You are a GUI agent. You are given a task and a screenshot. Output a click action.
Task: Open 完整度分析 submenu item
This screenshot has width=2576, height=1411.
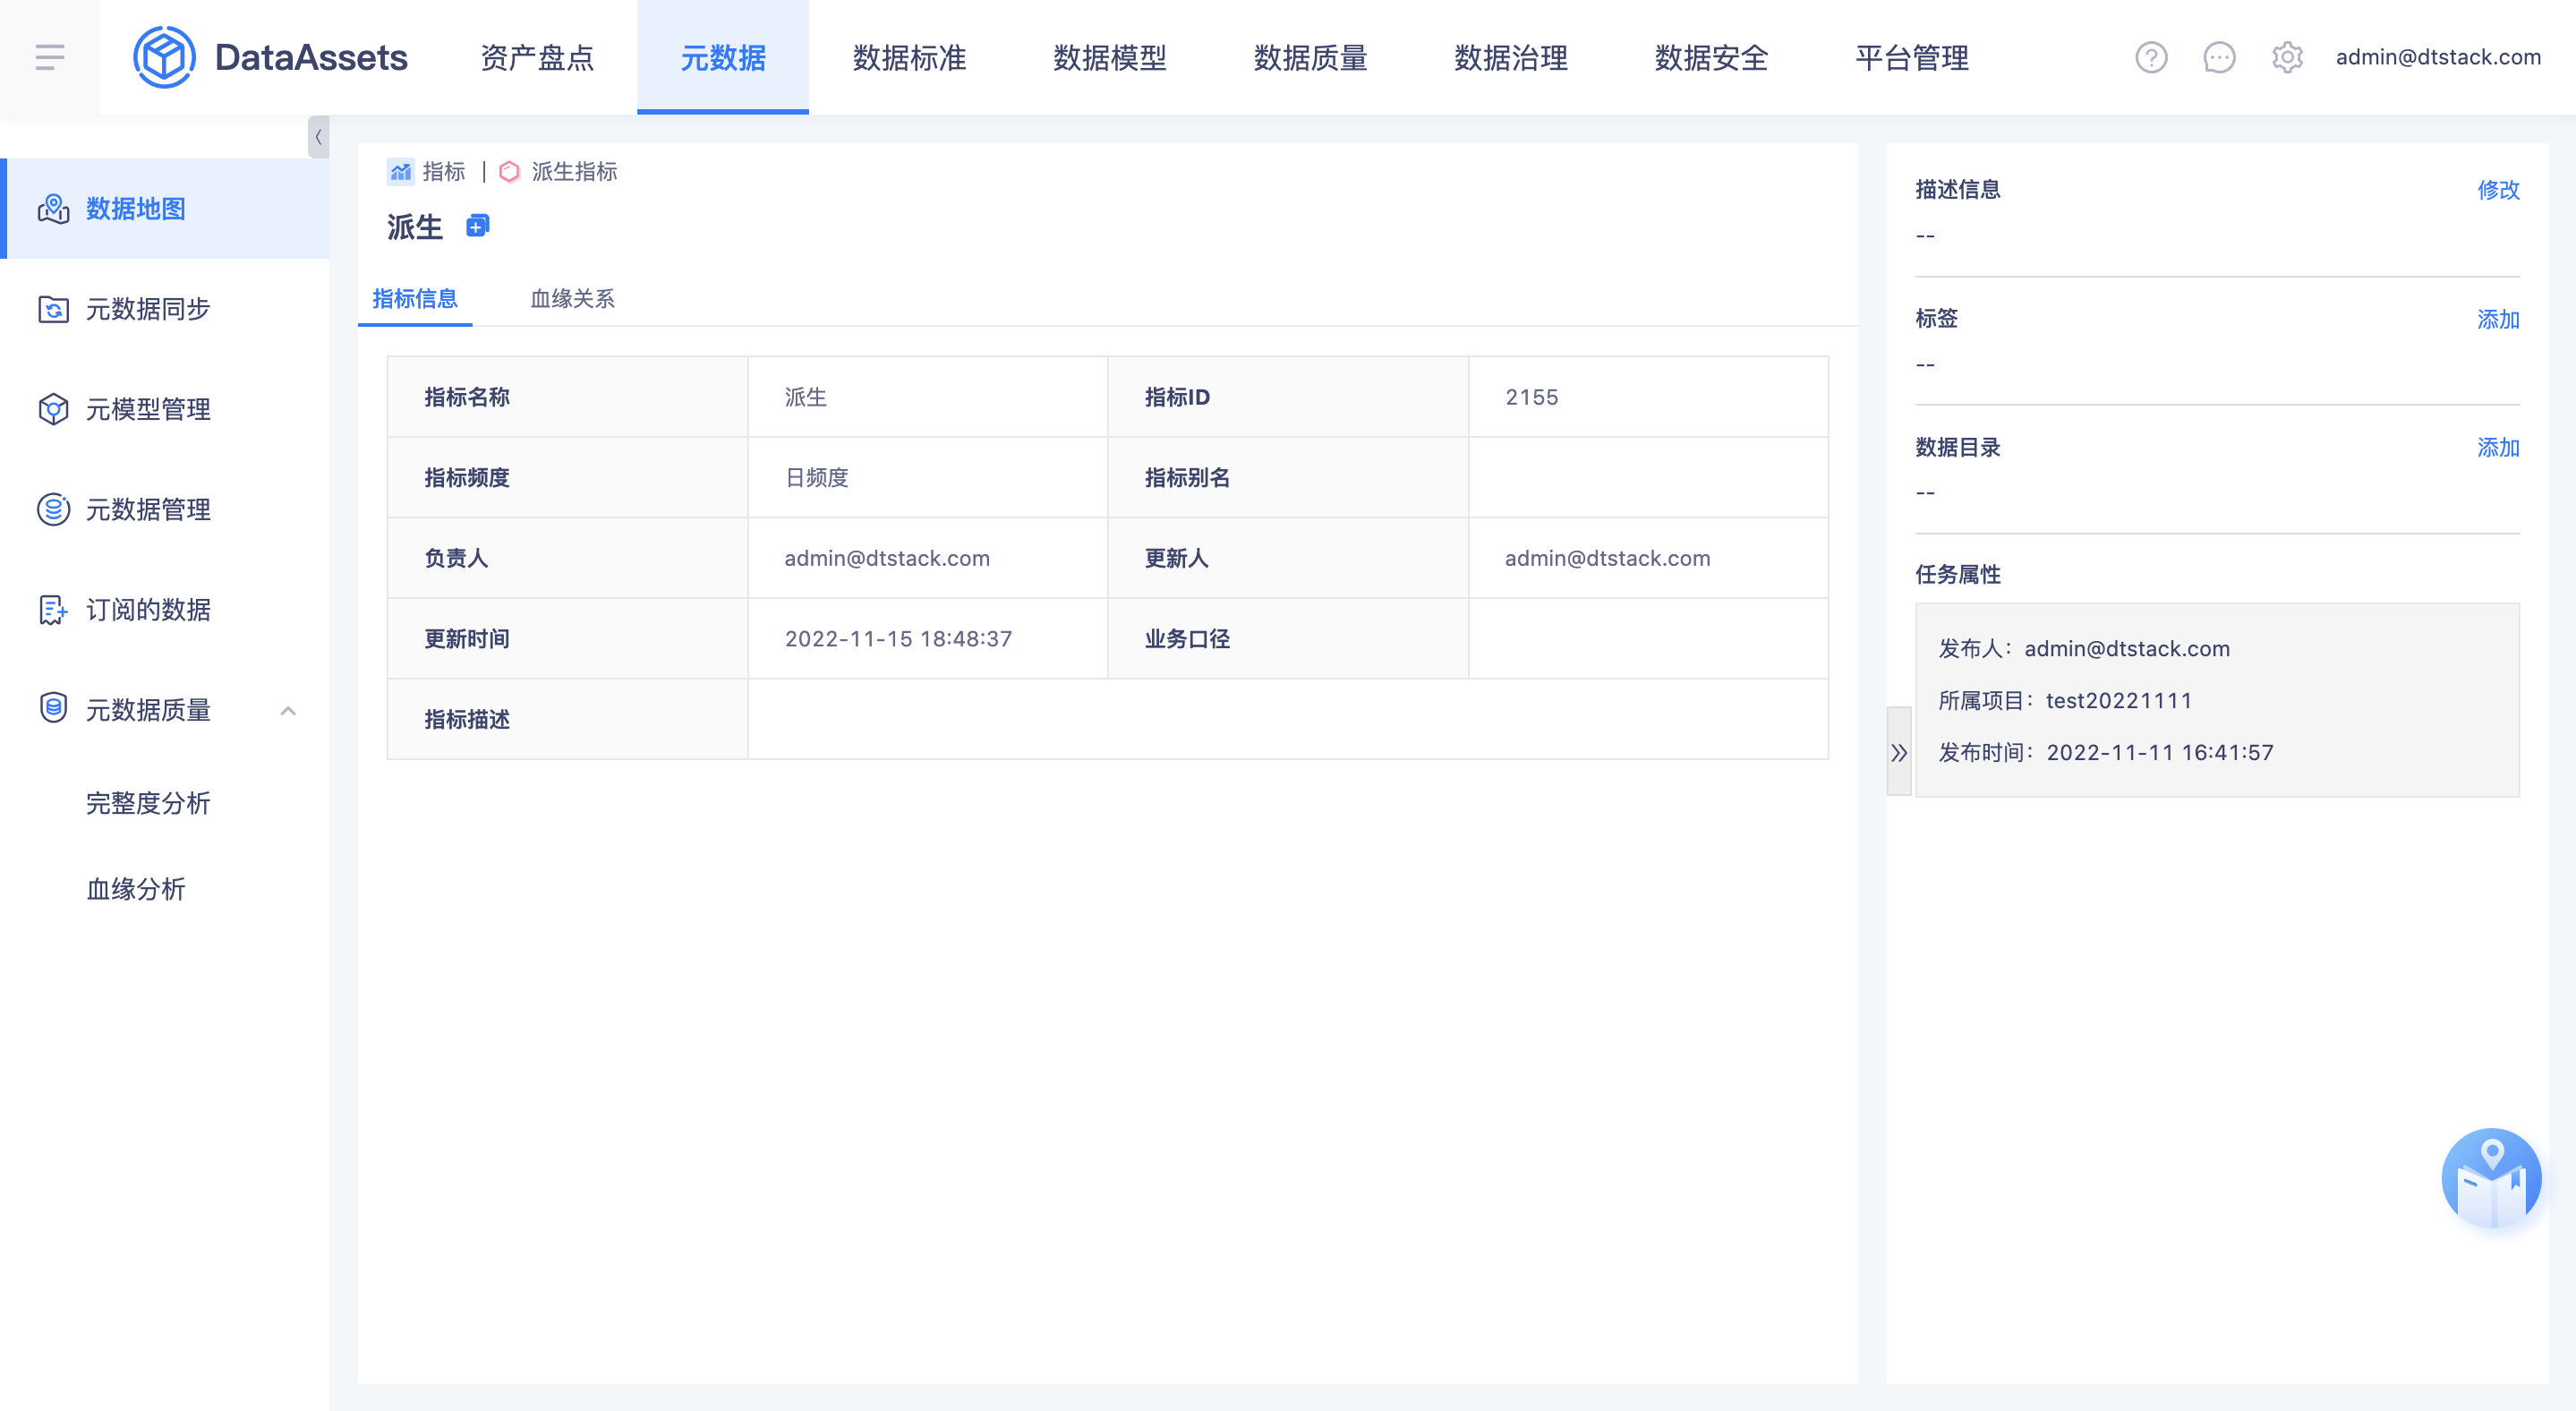click(x=148, y=803)
